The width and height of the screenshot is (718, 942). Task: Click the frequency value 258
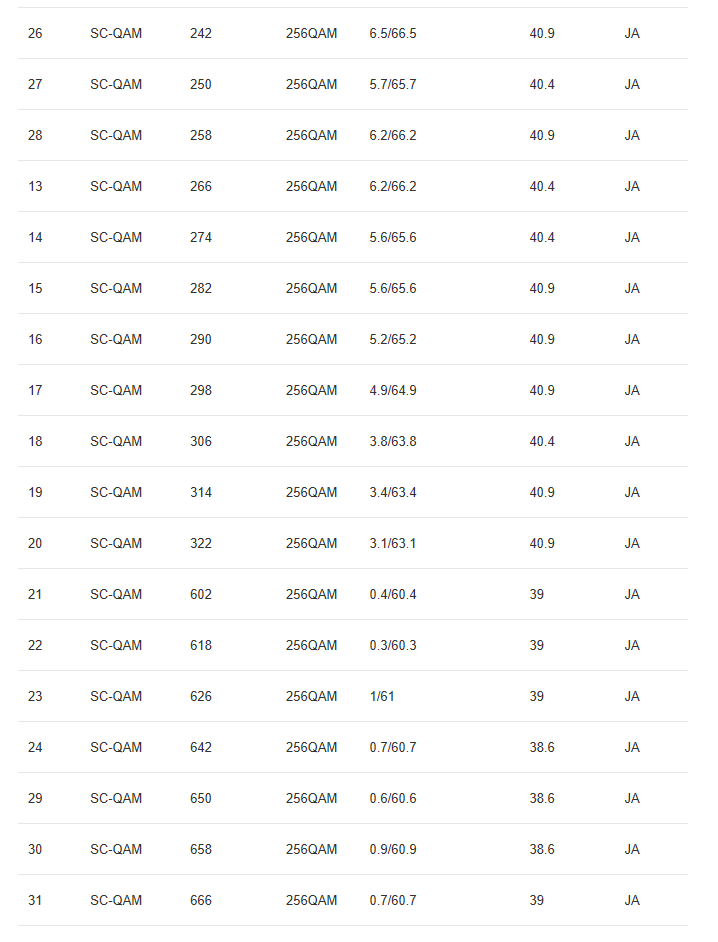[201, 135]
